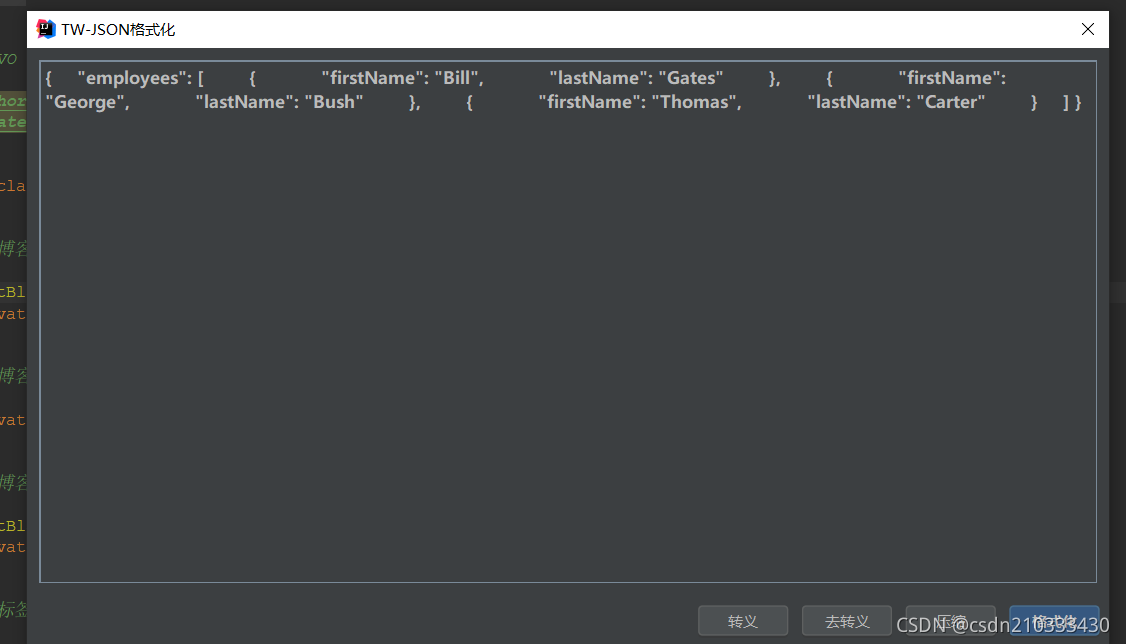Click the "Thomas" value in the JSON text

coord(694,102)
